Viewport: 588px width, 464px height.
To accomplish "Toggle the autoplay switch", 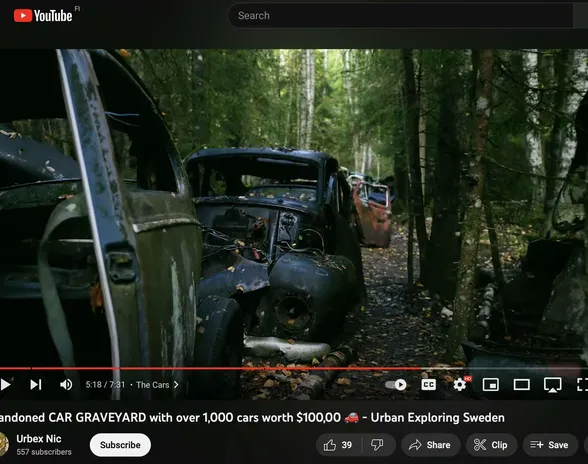I will coord(396,385).
